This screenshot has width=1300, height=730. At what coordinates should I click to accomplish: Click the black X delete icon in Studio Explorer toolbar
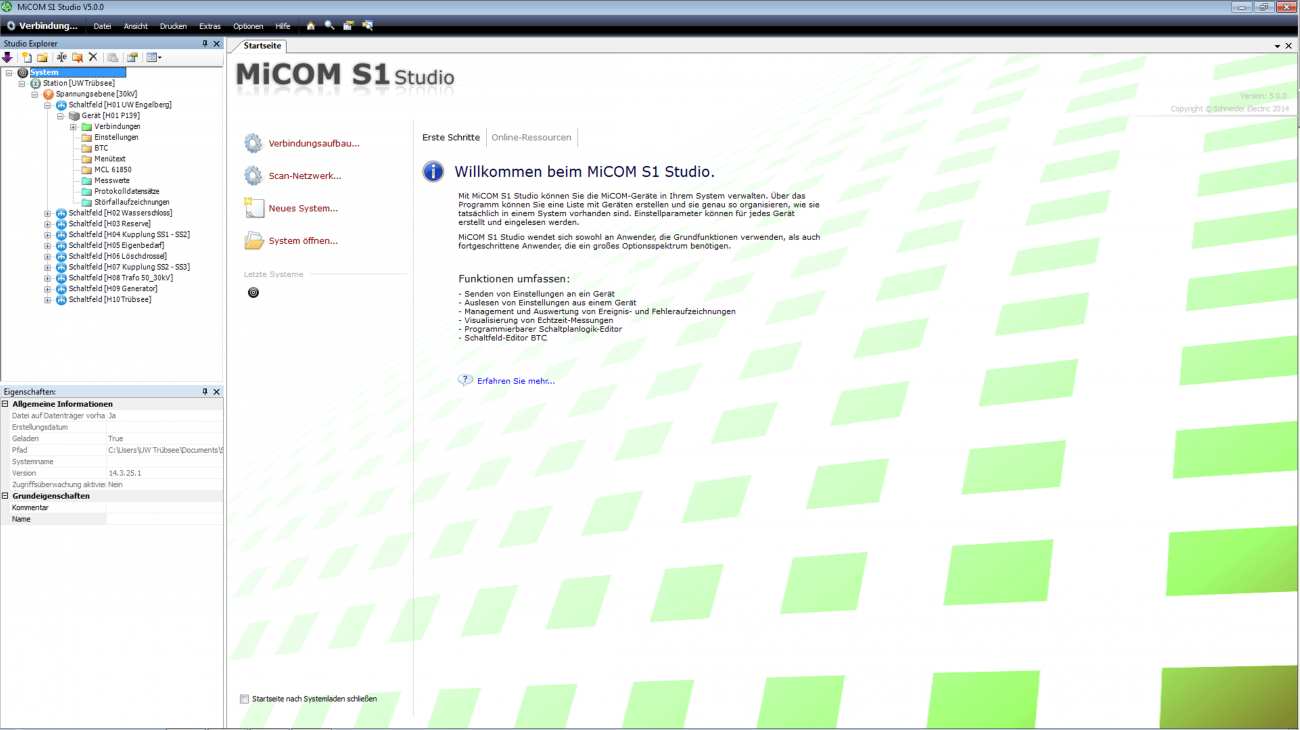[93, 58]
